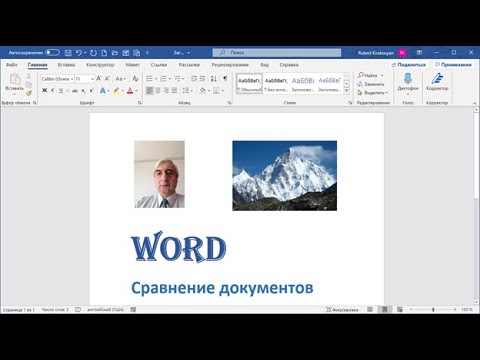Open the Рецензирование tab
Viewport: 480px width, 360px height.
click(230, 65)
